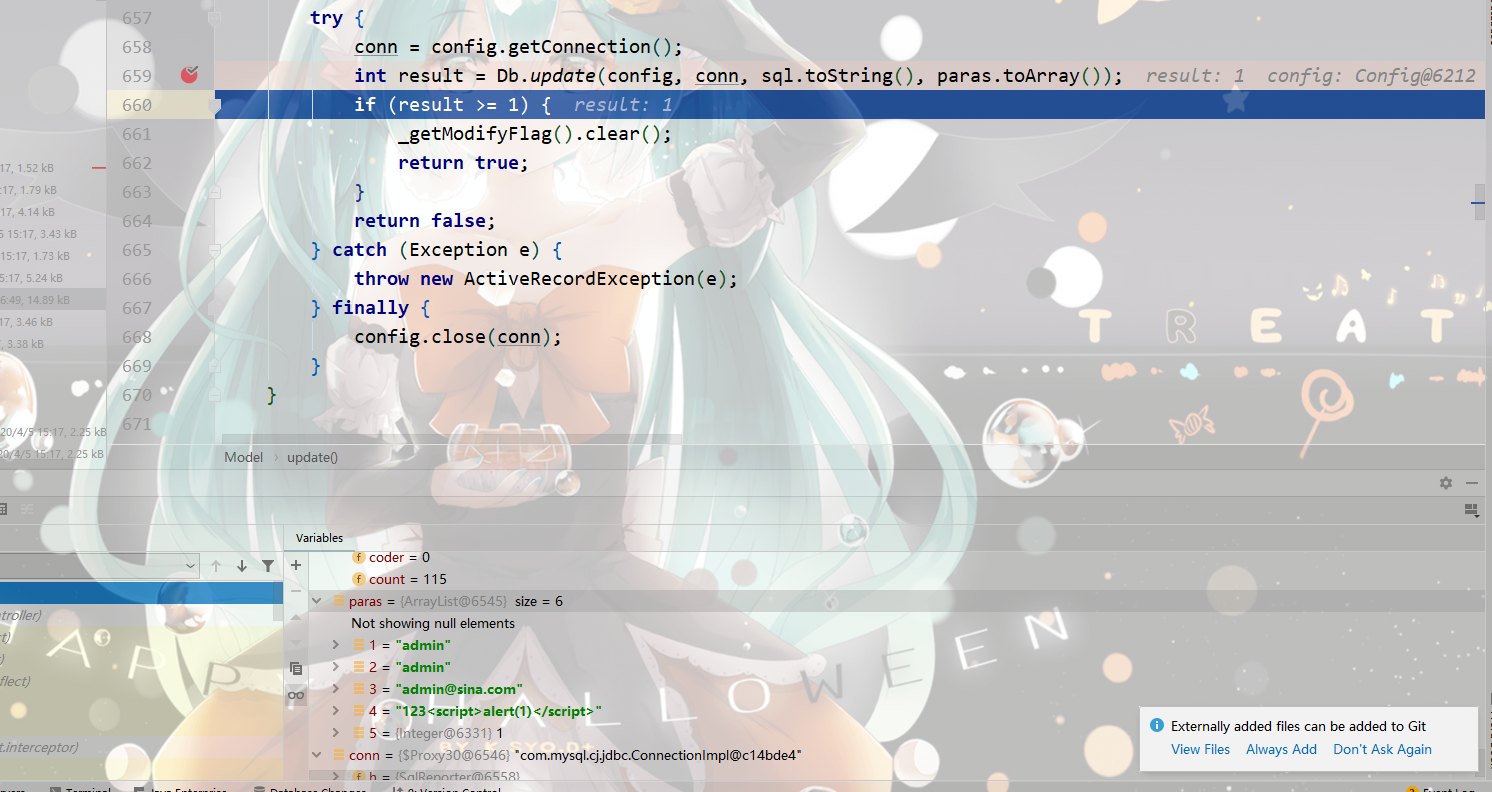The height and width of the screenshot is (792, 1492).
Task: Click '_getModifyFlag().clear();' on line 661
Action: (x=535, y=134)
